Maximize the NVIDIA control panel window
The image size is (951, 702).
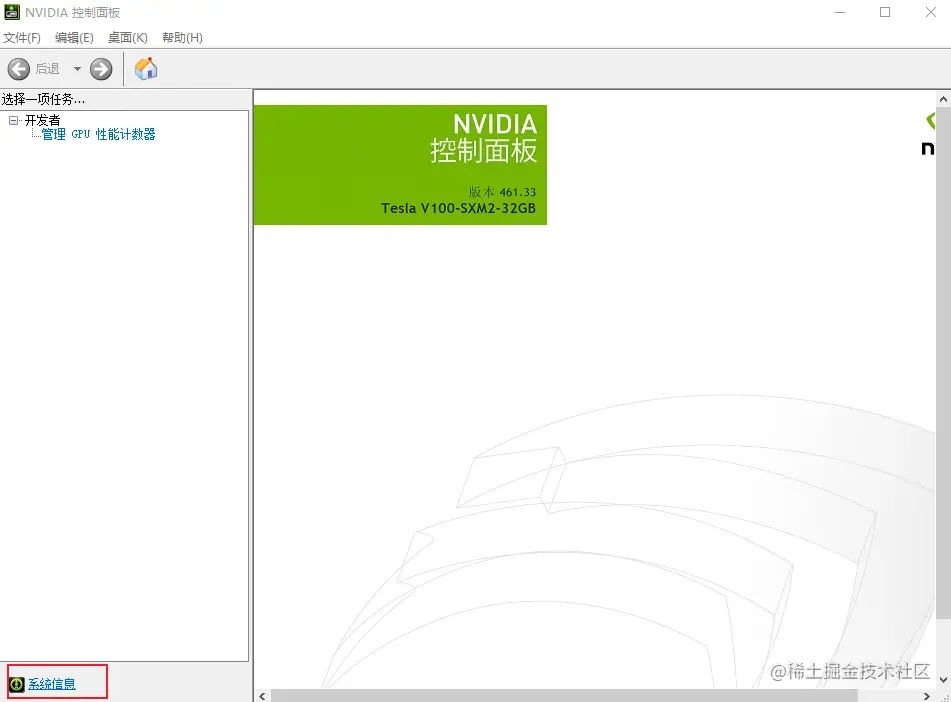click(x=885, y=12)
